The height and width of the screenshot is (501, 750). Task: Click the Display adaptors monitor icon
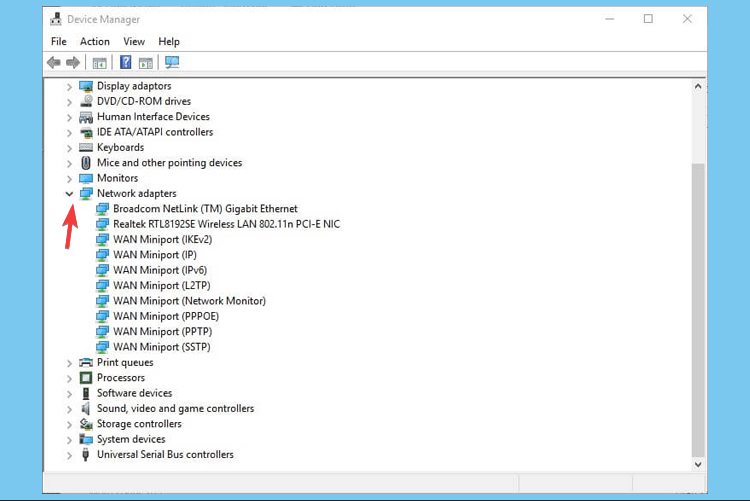86,86
